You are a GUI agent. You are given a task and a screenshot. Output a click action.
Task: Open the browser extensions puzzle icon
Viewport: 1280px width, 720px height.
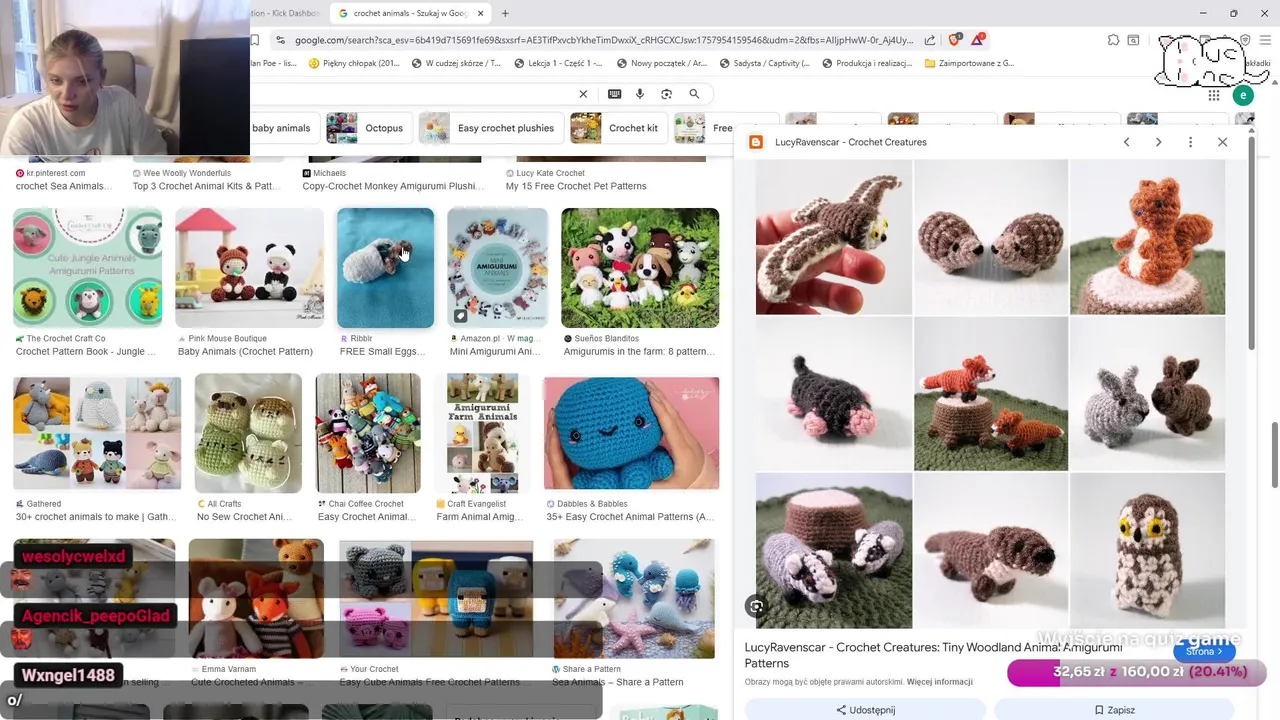click(1113, 40)
